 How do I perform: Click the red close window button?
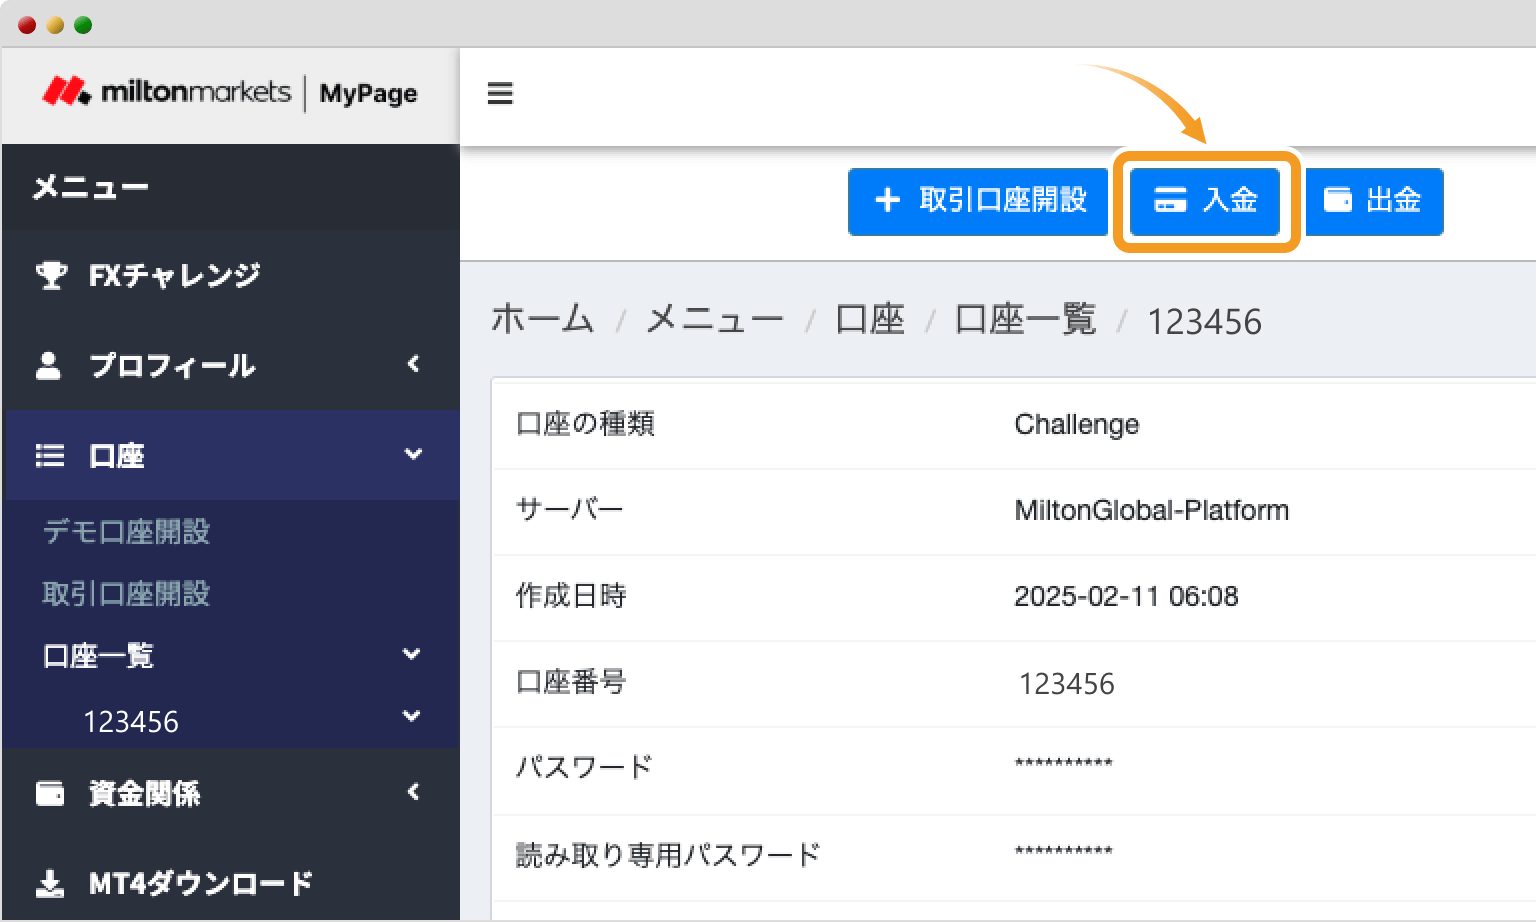27,25
